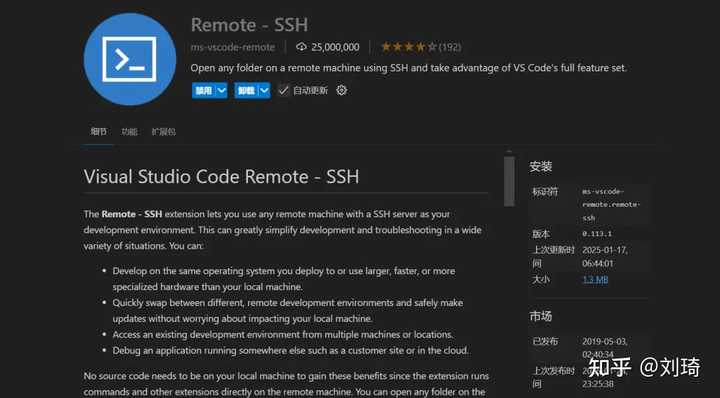The width and height of the screenshot is (720, 398).
Task: Click the 'No source code needs to be' paragraph
Action: (x=287, y=384)
